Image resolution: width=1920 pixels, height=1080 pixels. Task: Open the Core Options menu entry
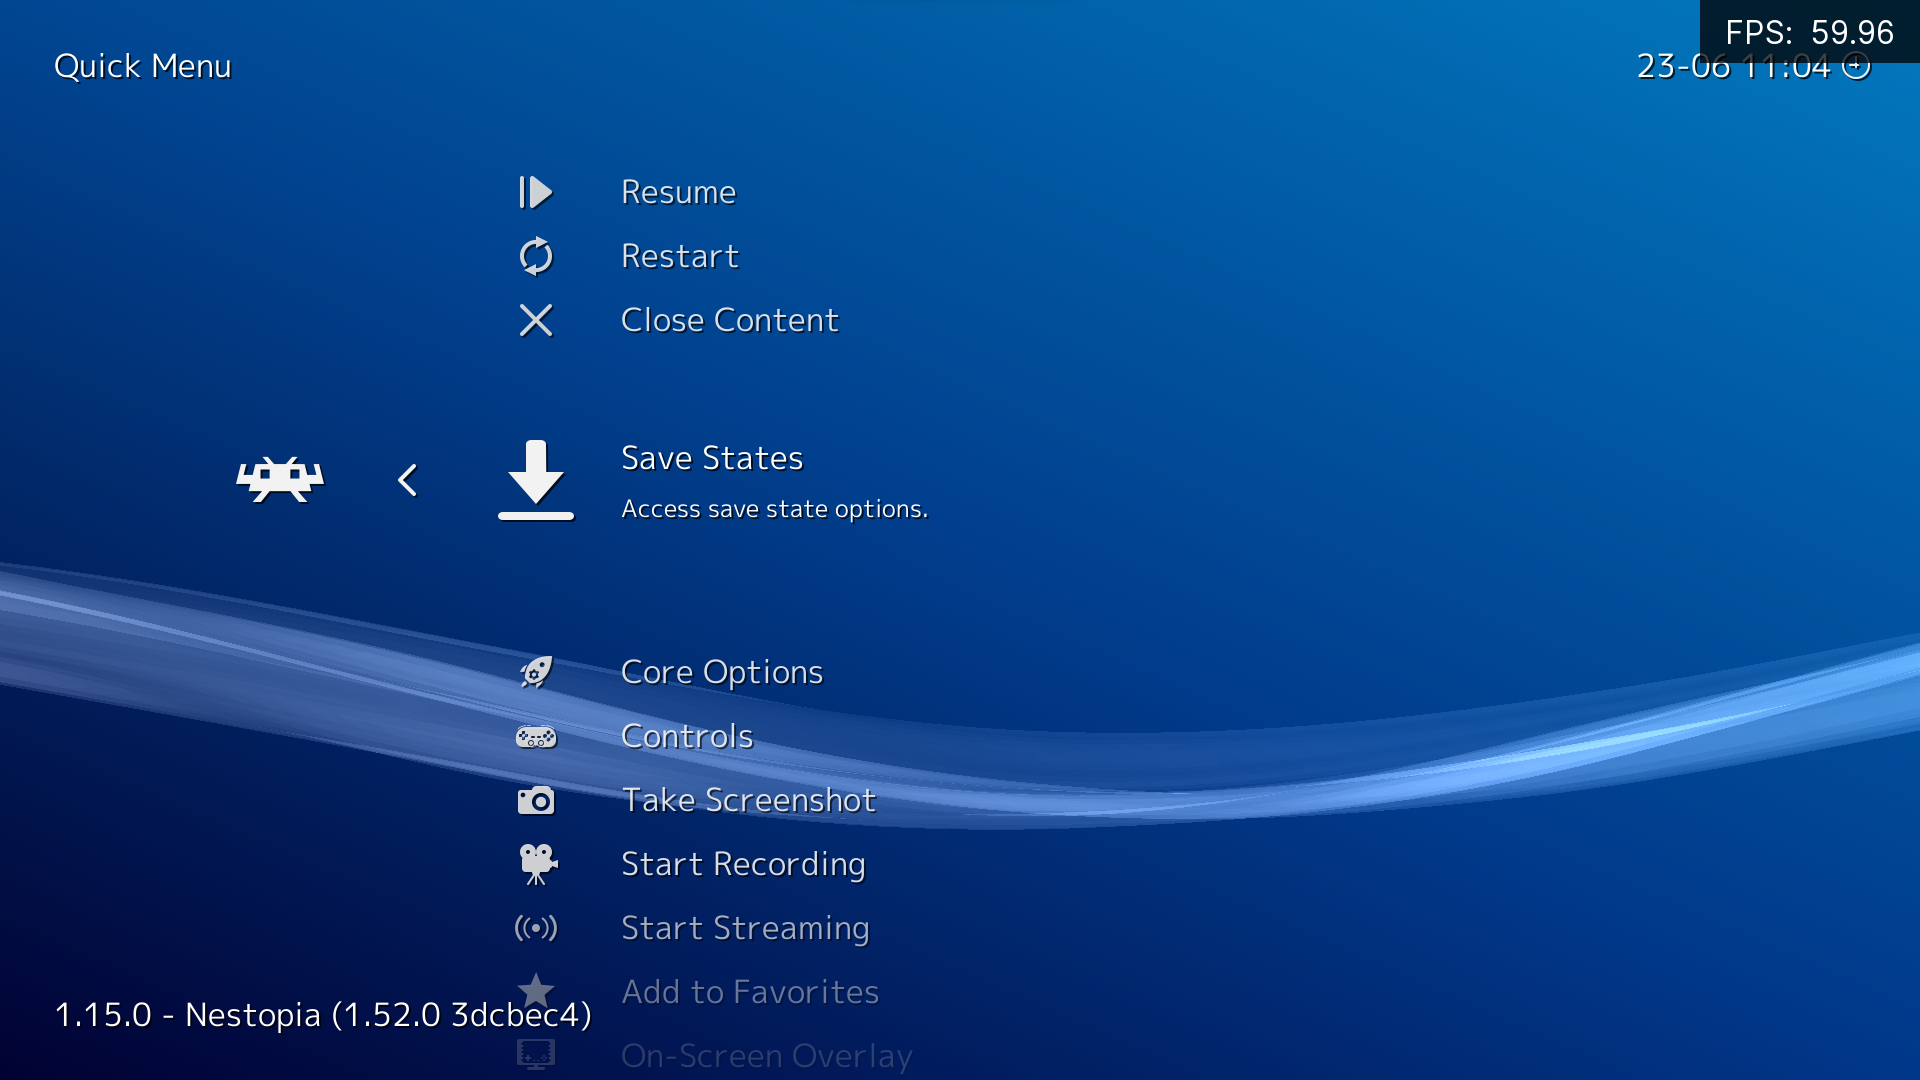(722, 672)
